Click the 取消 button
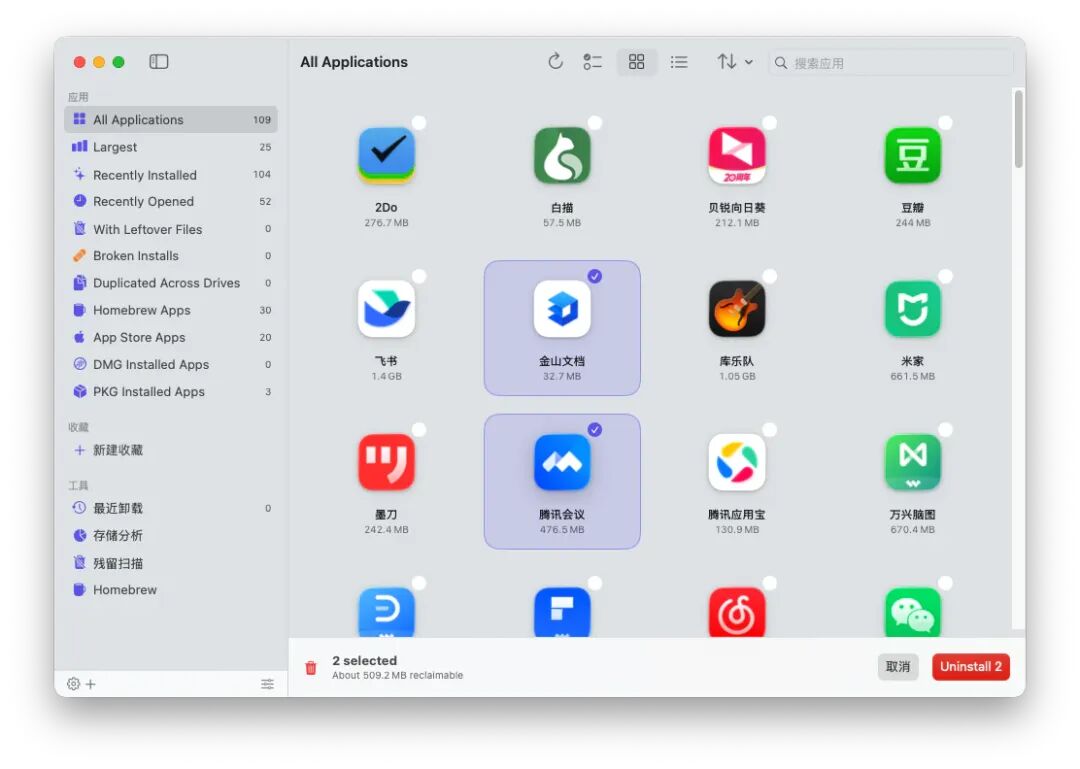Viewport: 1080px width, 769px height. pyautogui.click(x=897, y=666)
